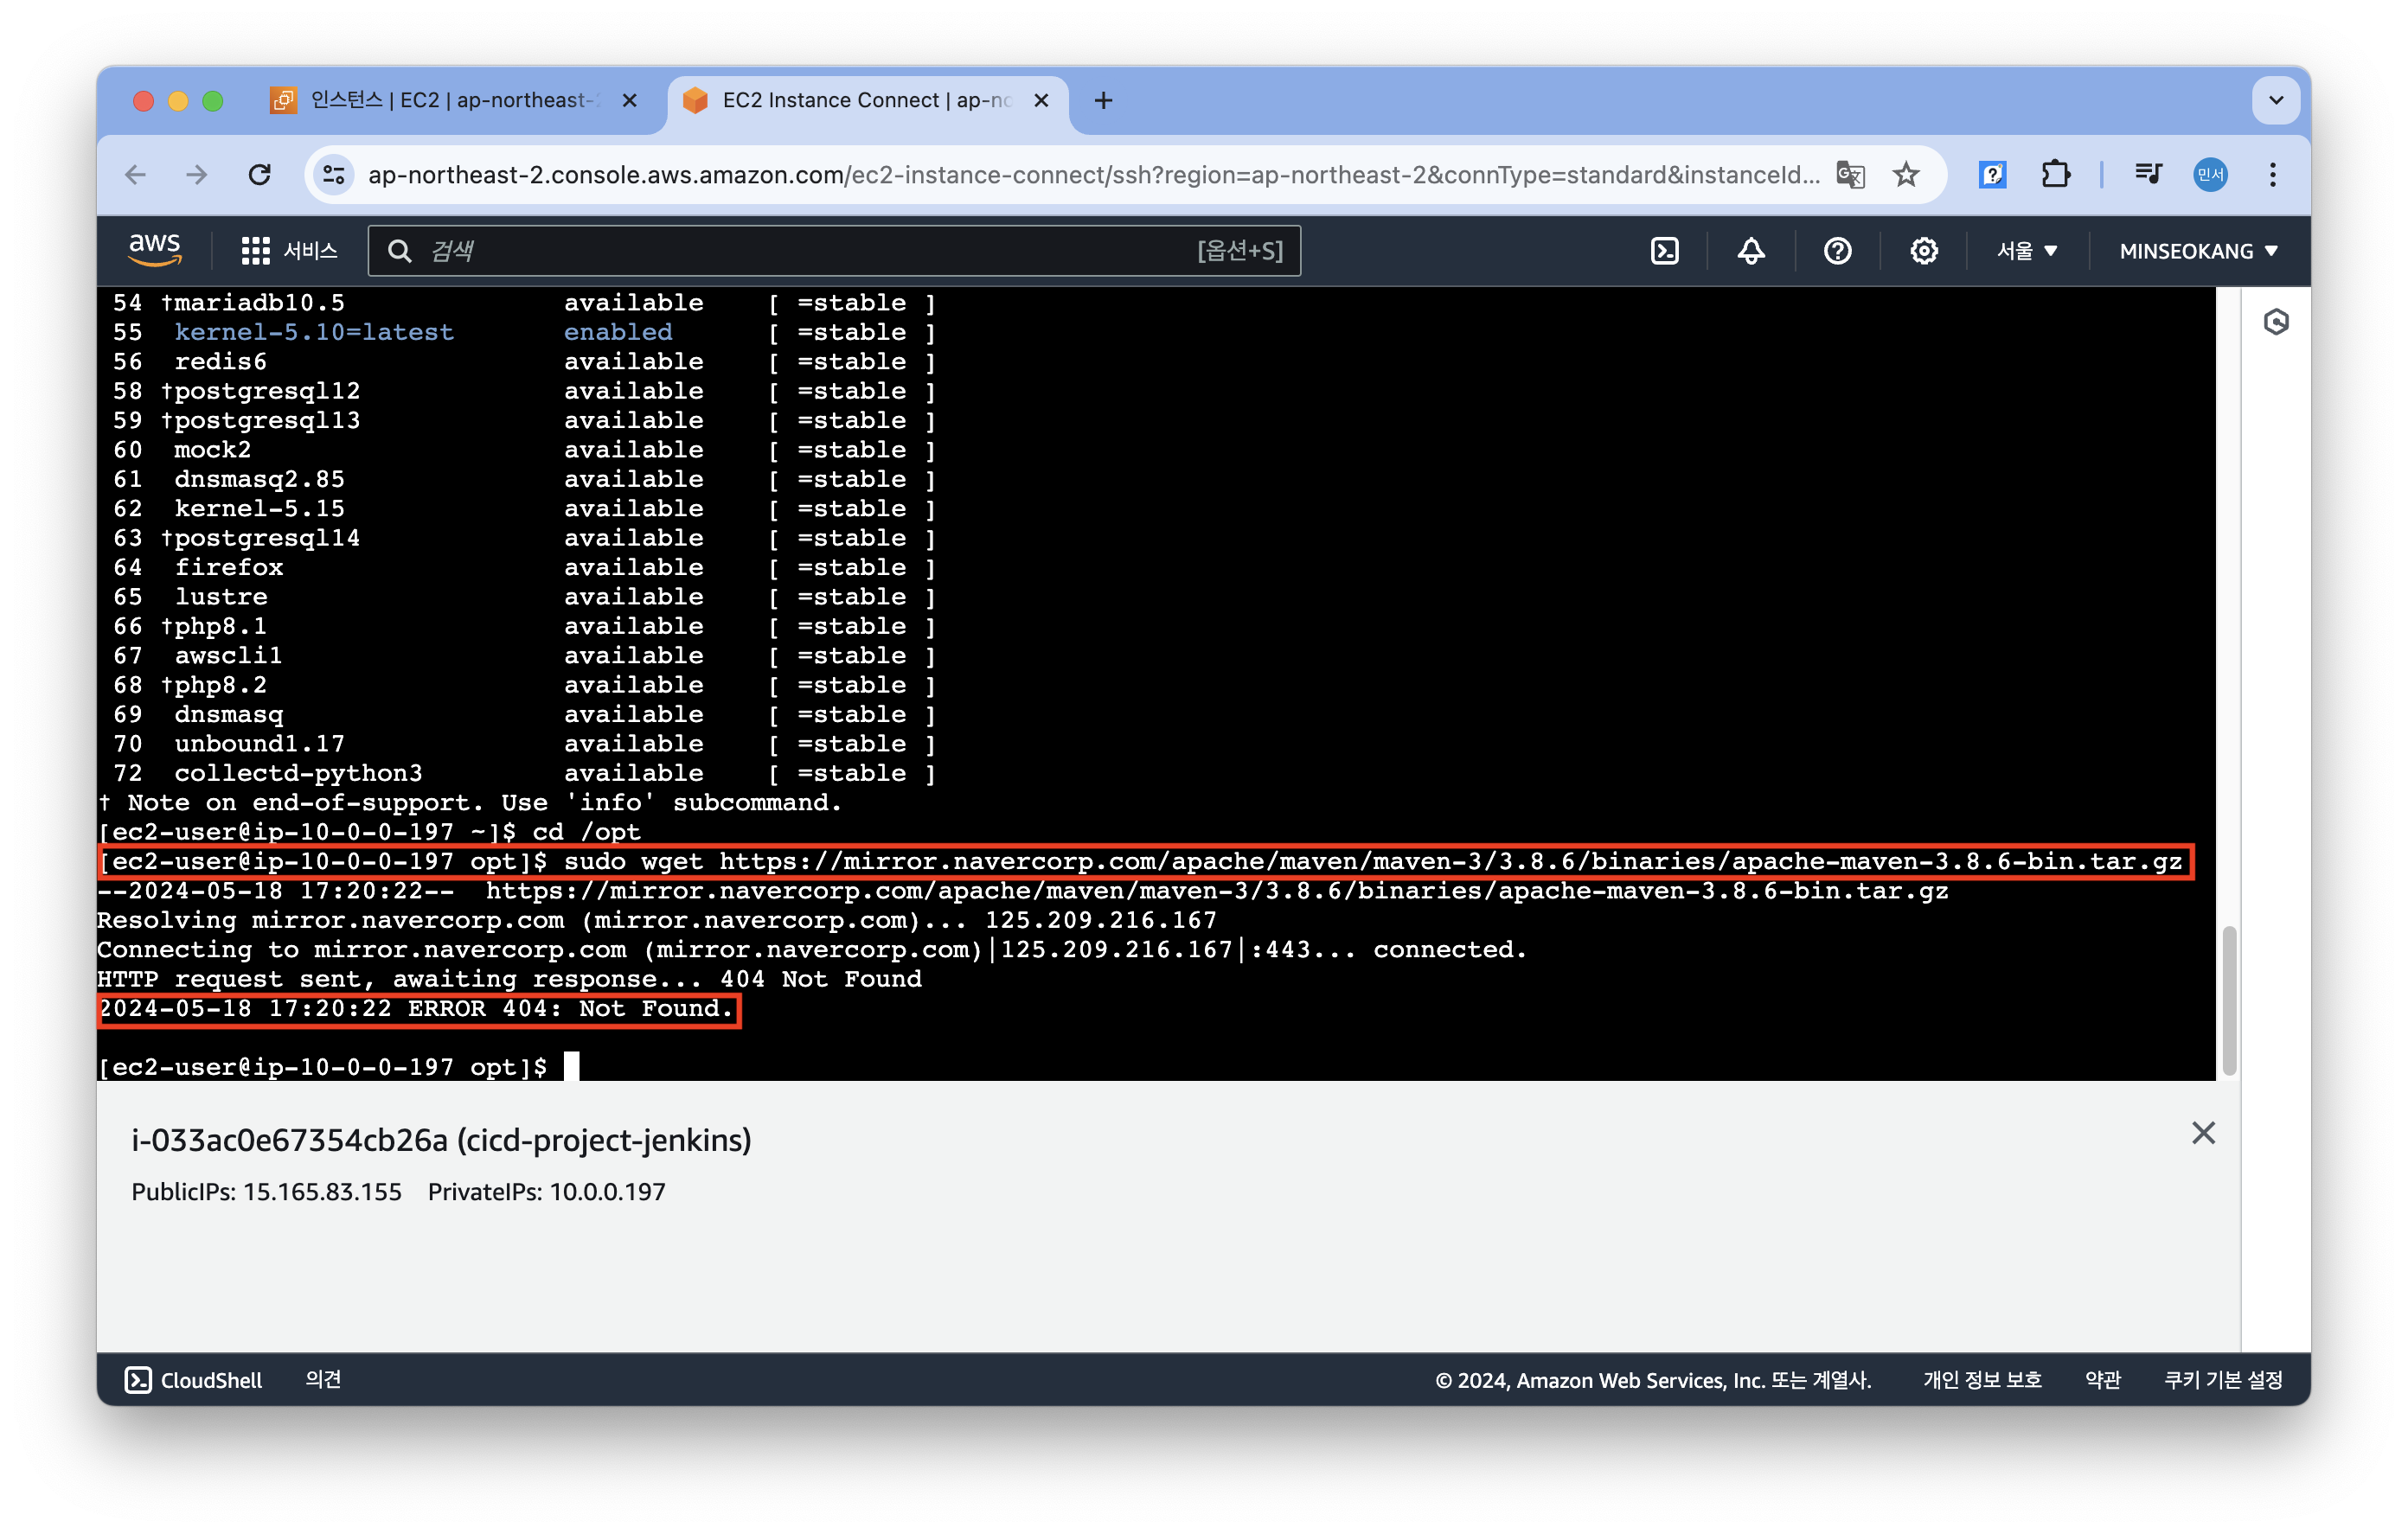The height and width of the screenshot is (1534, 2408).
Task: Open the 서비스 services grid menu
Action: click(289, 251)
